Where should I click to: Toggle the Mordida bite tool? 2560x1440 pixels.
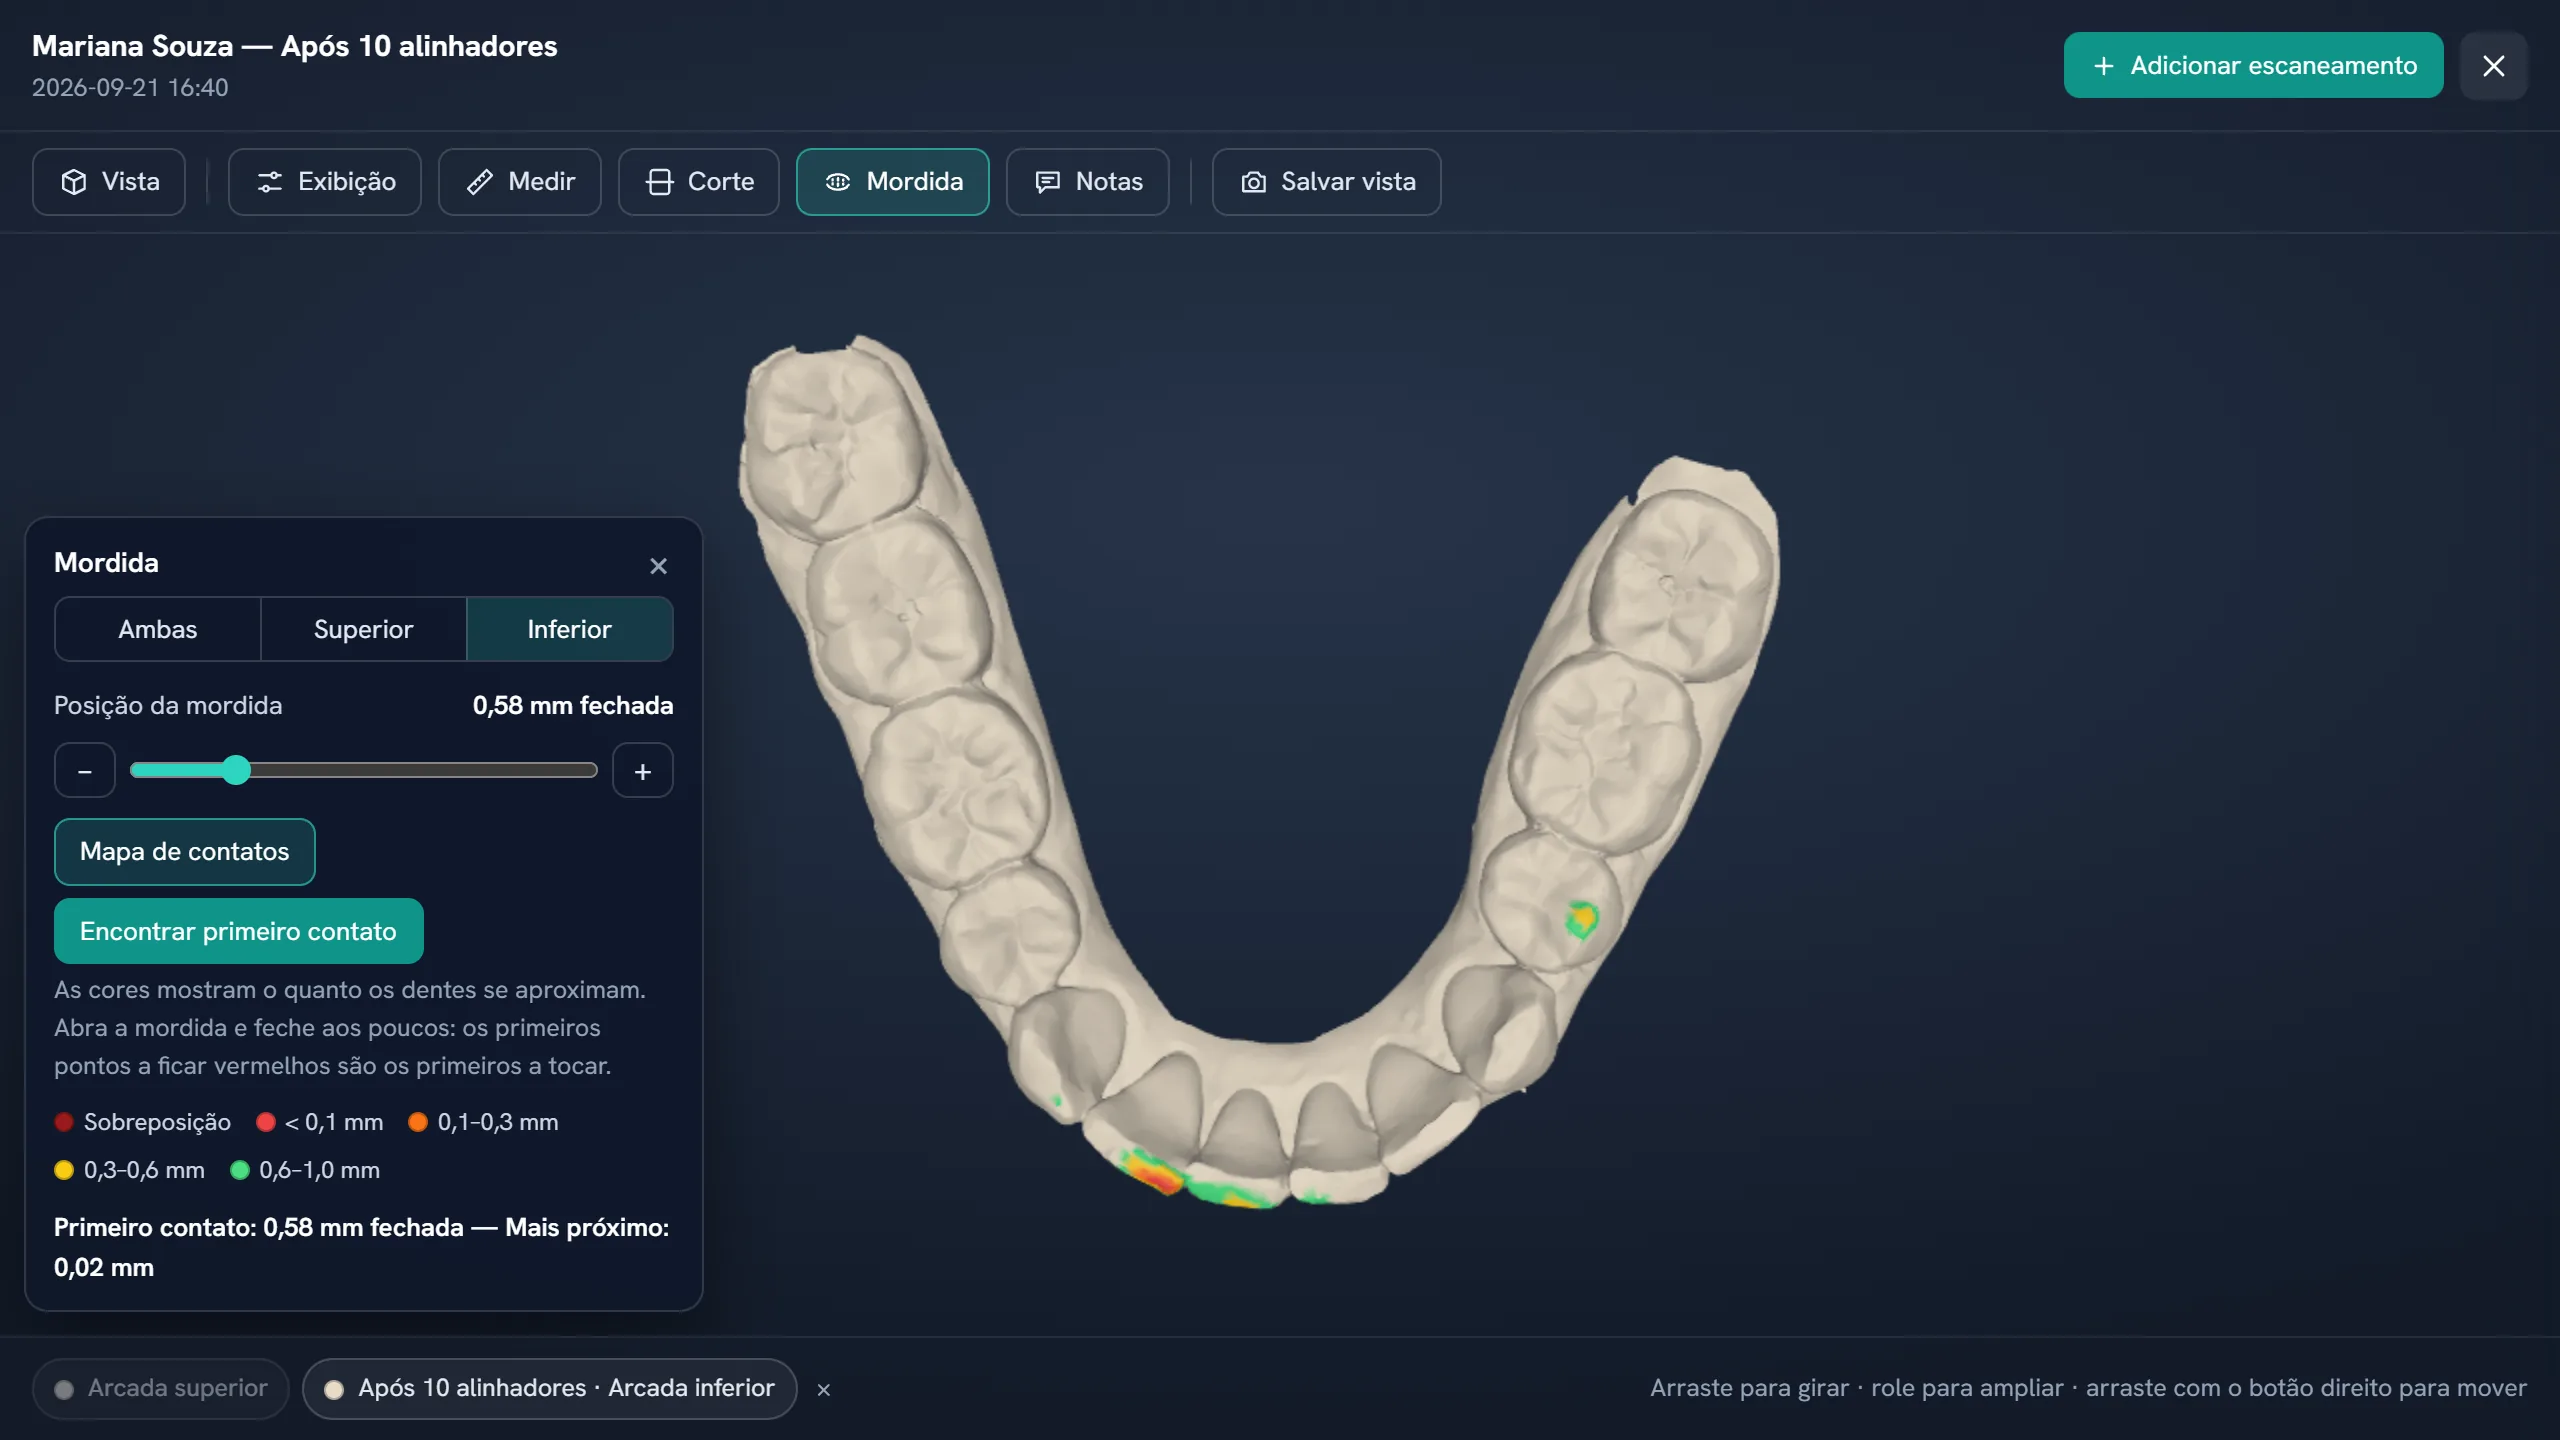[893, 182]
